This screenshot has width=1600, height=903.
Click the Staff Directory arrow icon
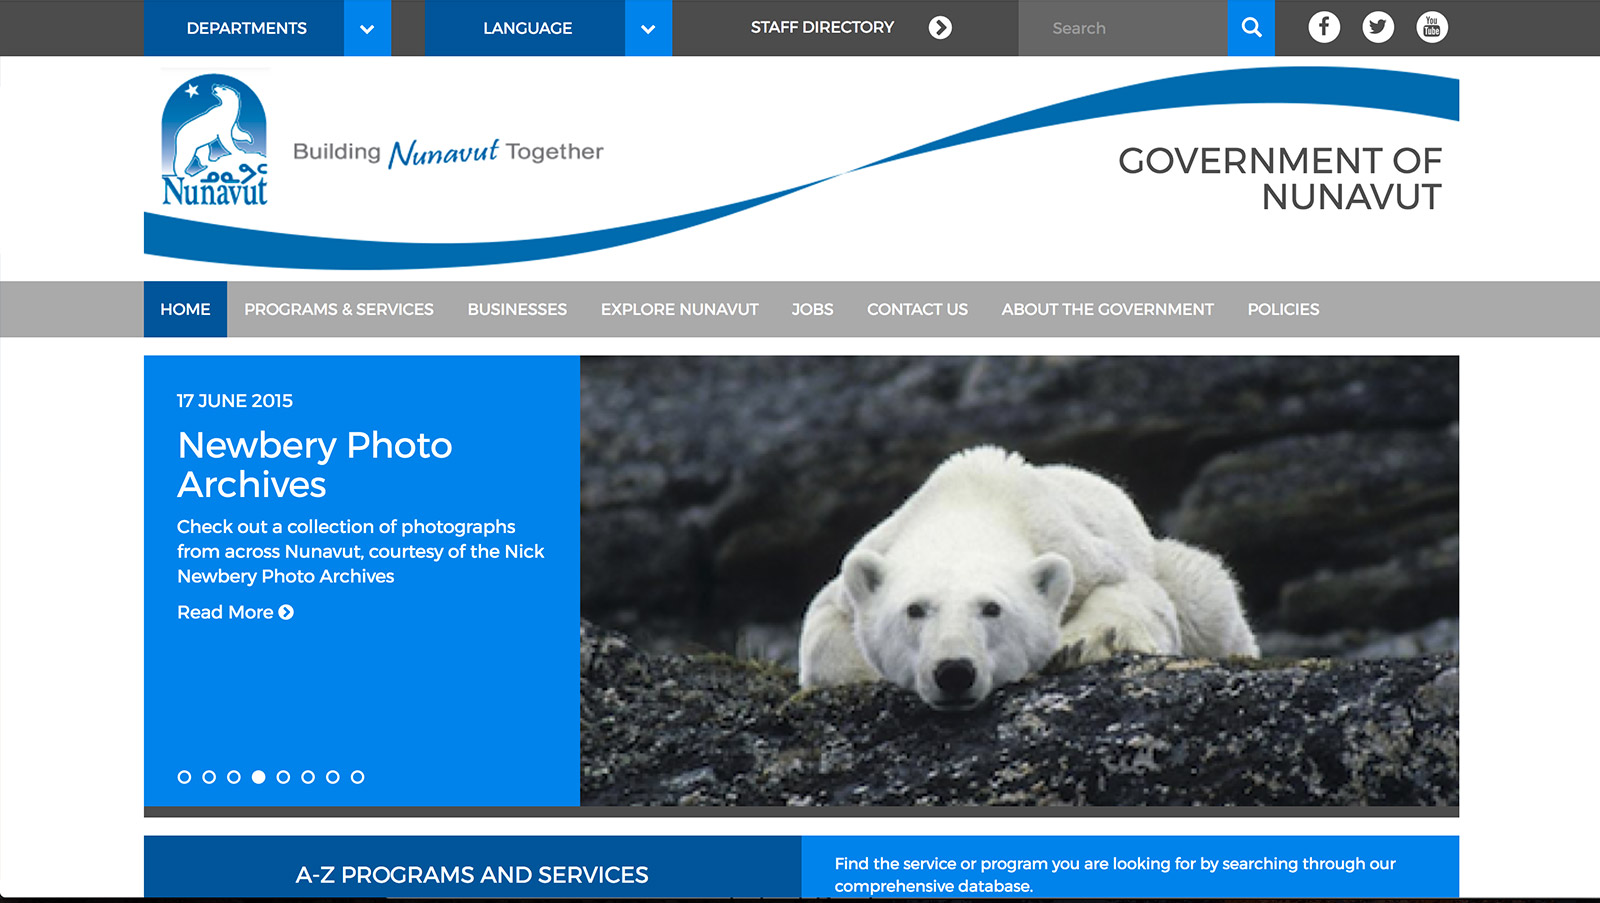click(940, 28)
